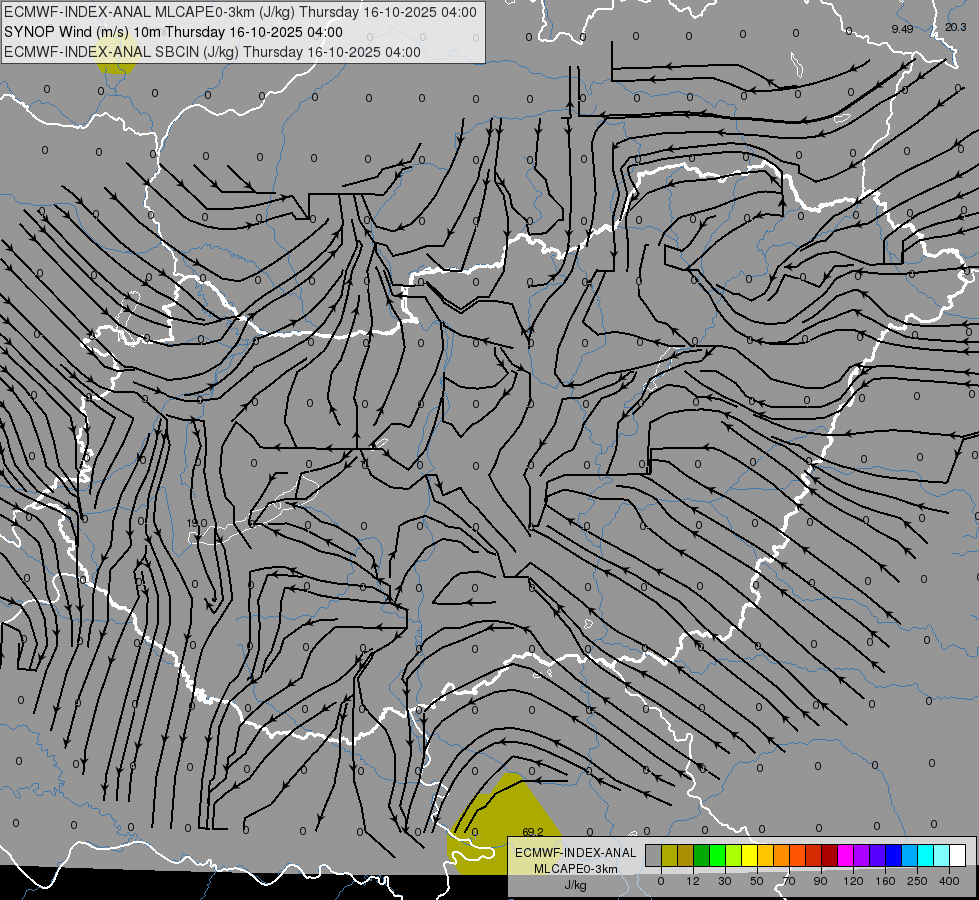Image resolution: width=979 pixels, height=900 pixels.
Task: Click the 9.49 value on the map
Action: (x=902, y=29)
